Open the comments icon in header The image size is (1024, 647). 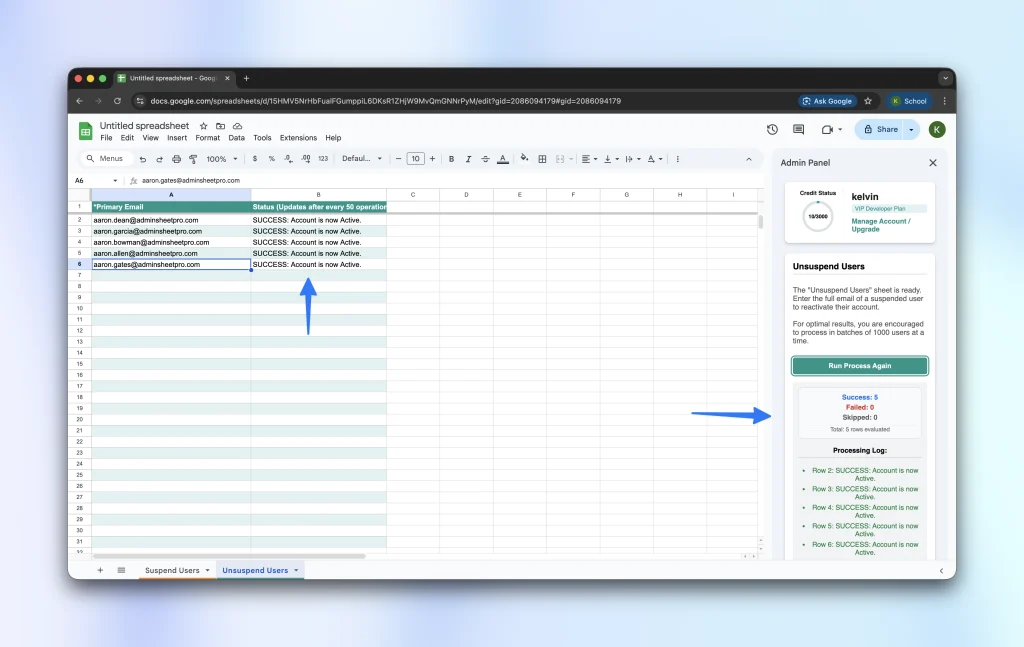[x=798, y=129]
